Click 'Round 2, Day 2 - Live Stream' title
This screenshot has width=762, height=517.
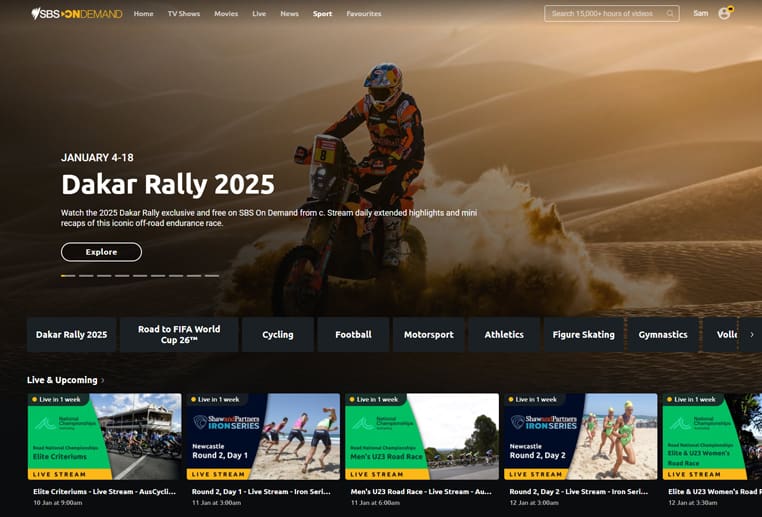click(x=579, y=492)
